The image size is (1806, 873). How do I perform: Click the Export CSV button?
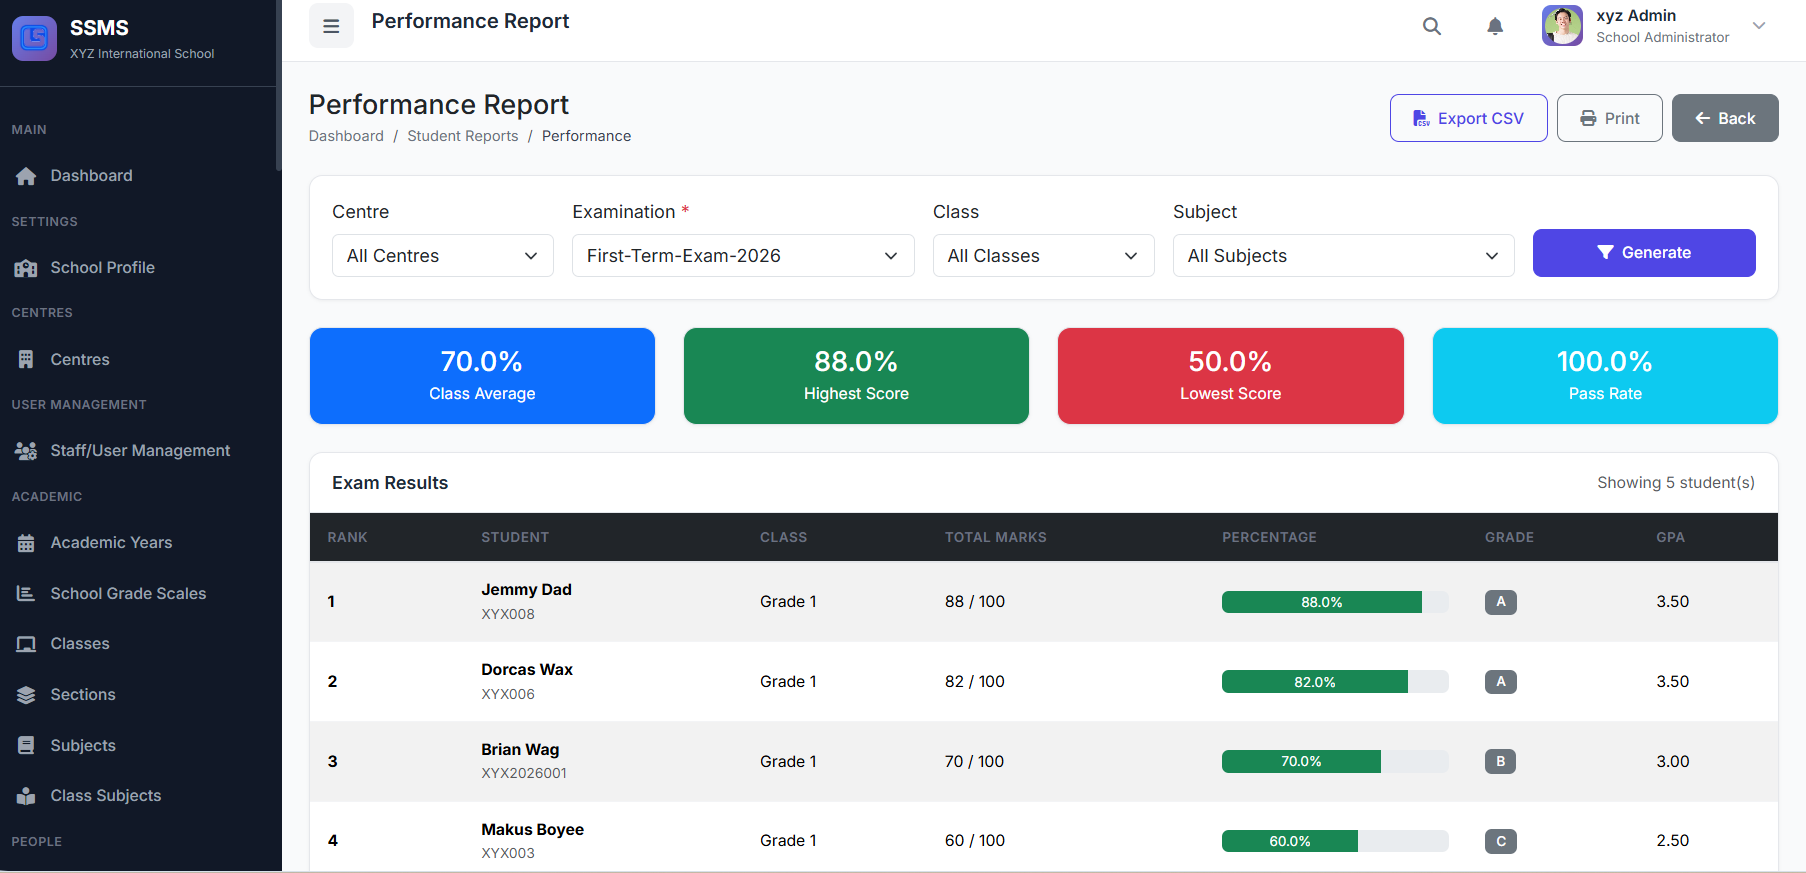point(1468,118)
